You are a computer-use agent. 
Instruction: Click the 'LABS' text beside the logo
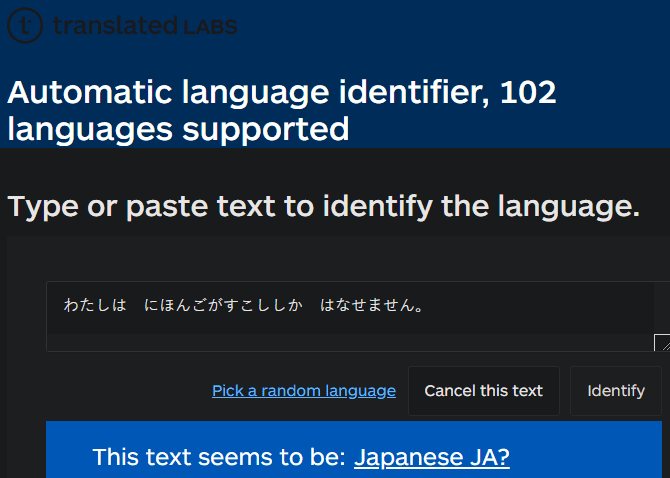[210, 27]
